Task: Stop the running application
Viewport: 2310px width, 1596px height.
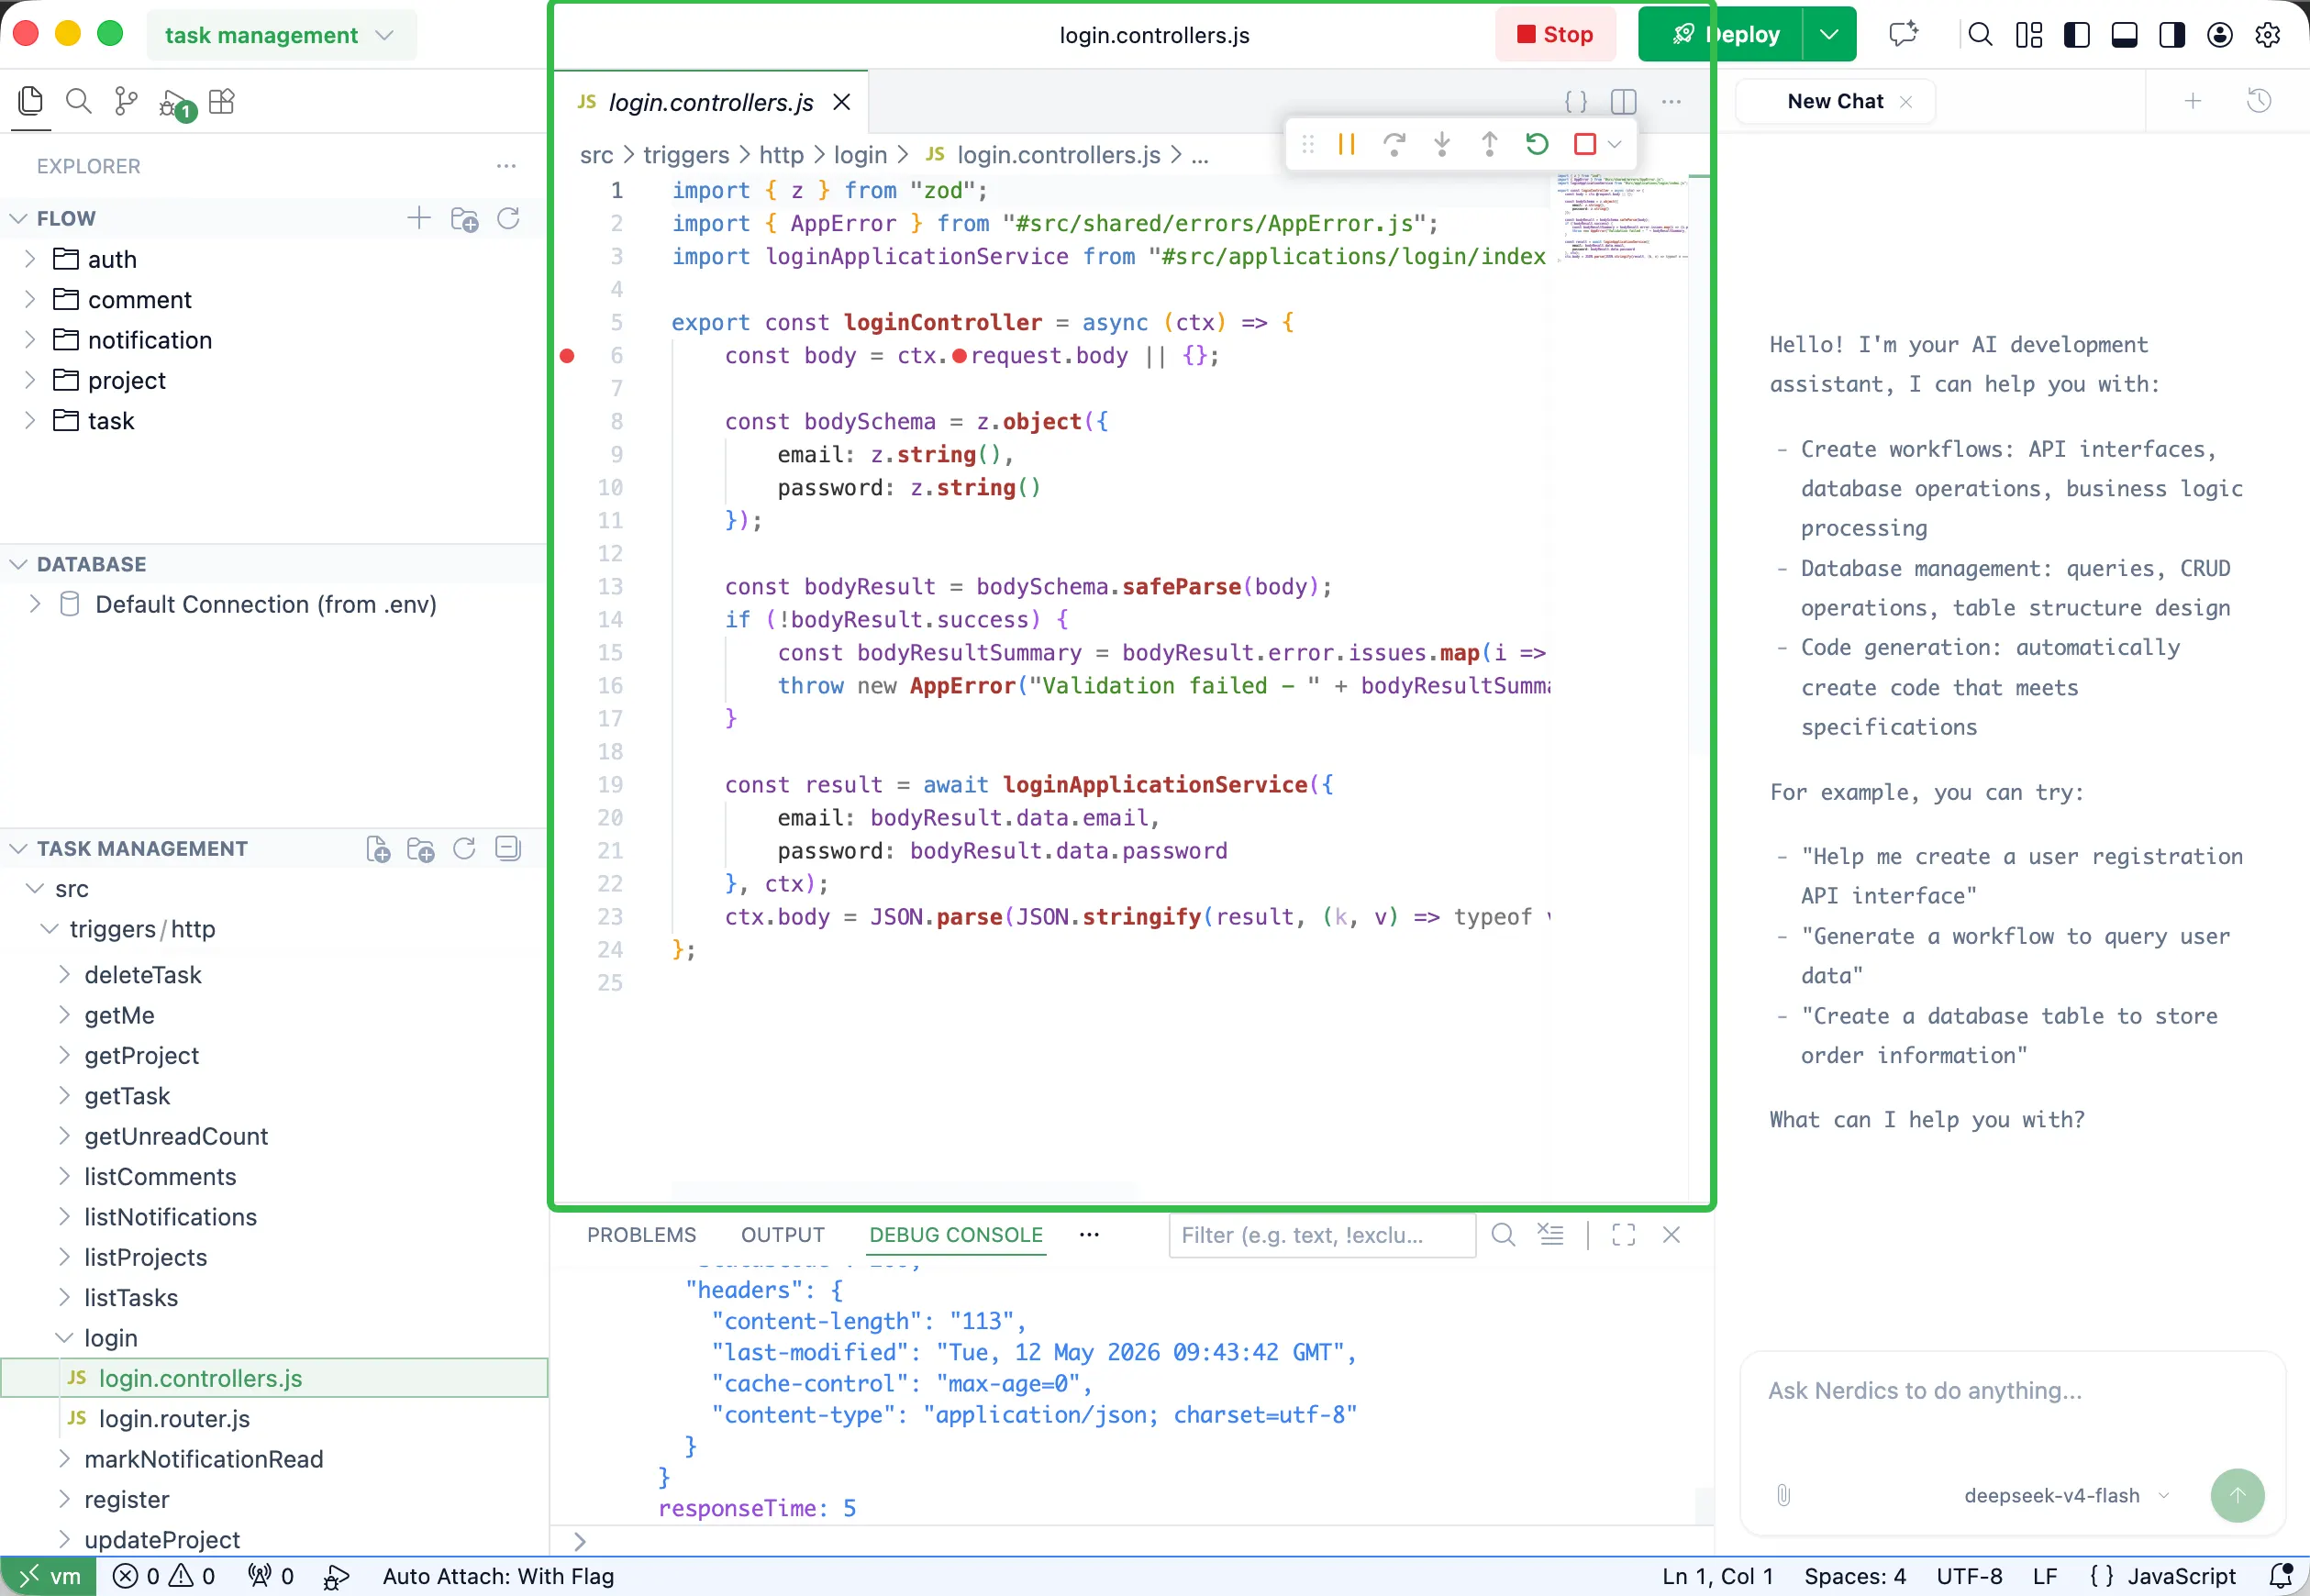Action: pos(1555,35)
